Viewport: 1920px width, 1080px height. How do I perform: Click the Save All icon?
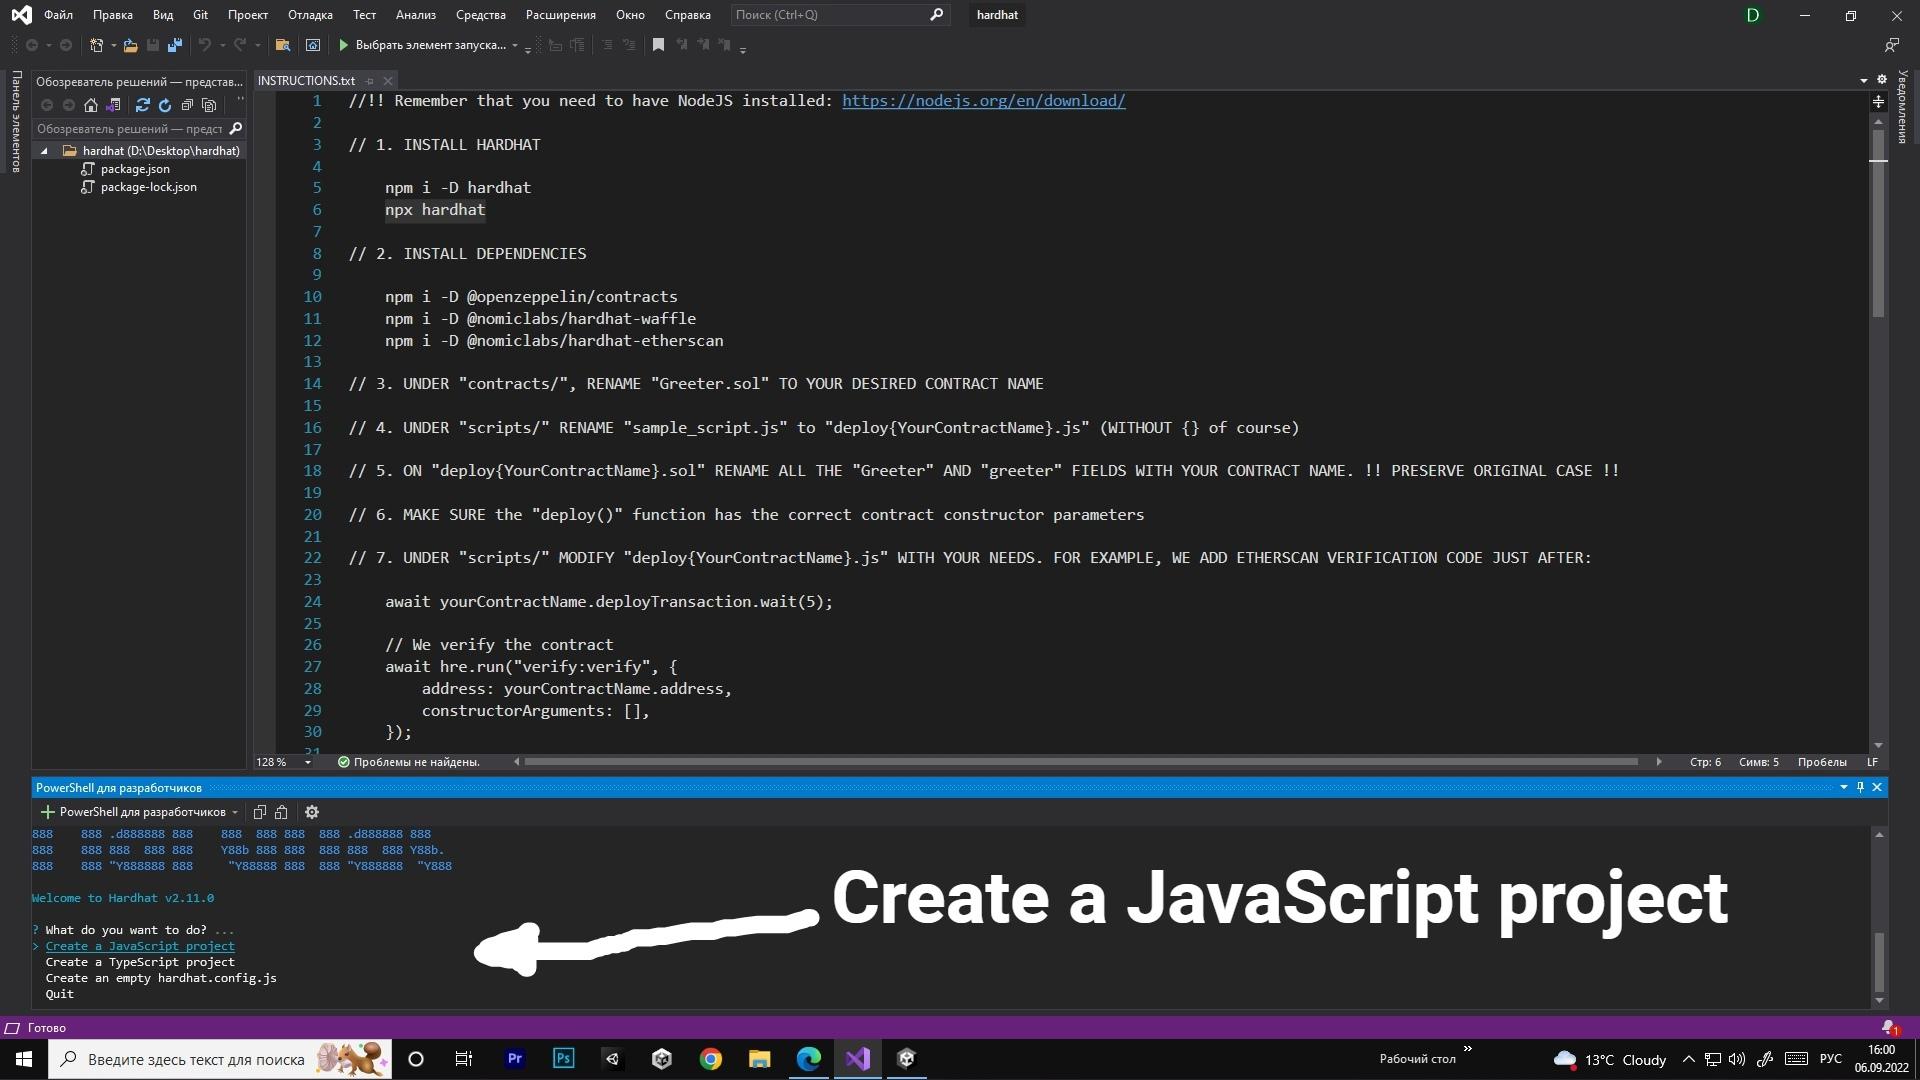pyautogui.click(x=175, y=45)
